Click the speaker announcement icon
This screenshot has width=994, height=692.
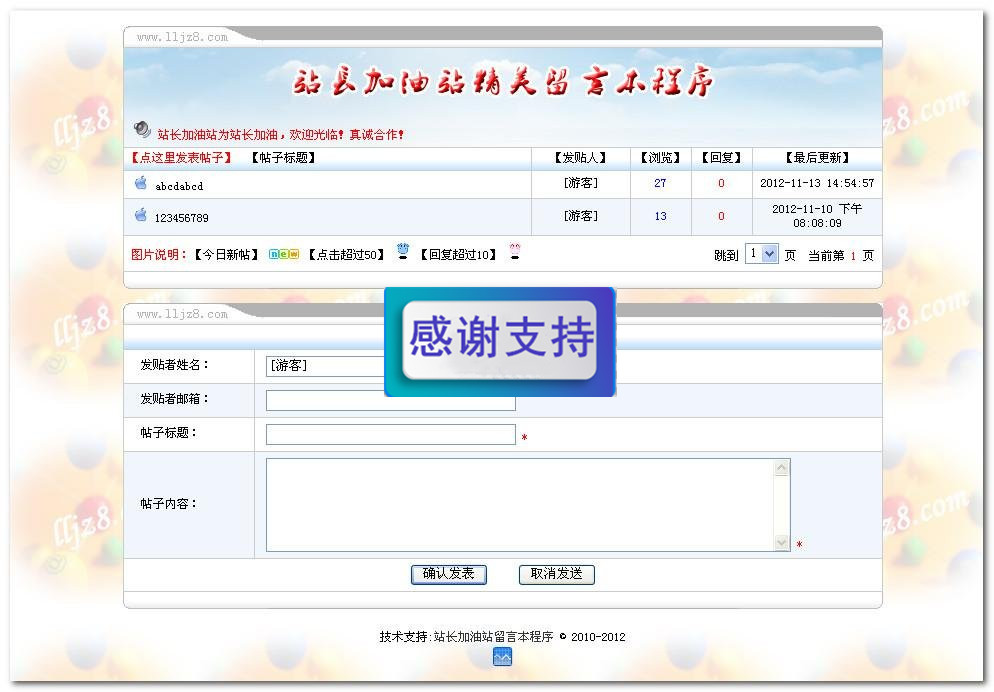coord(142,130)
